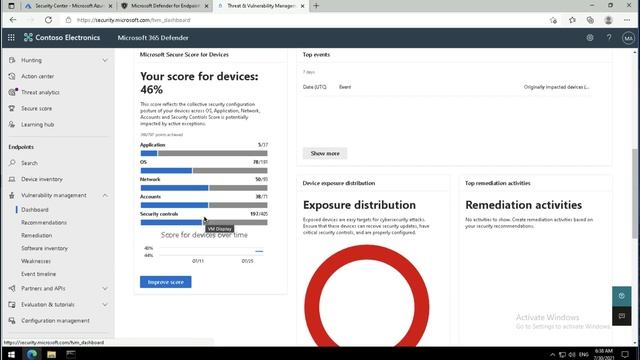Open a new browser tab

tap(316, 6)
